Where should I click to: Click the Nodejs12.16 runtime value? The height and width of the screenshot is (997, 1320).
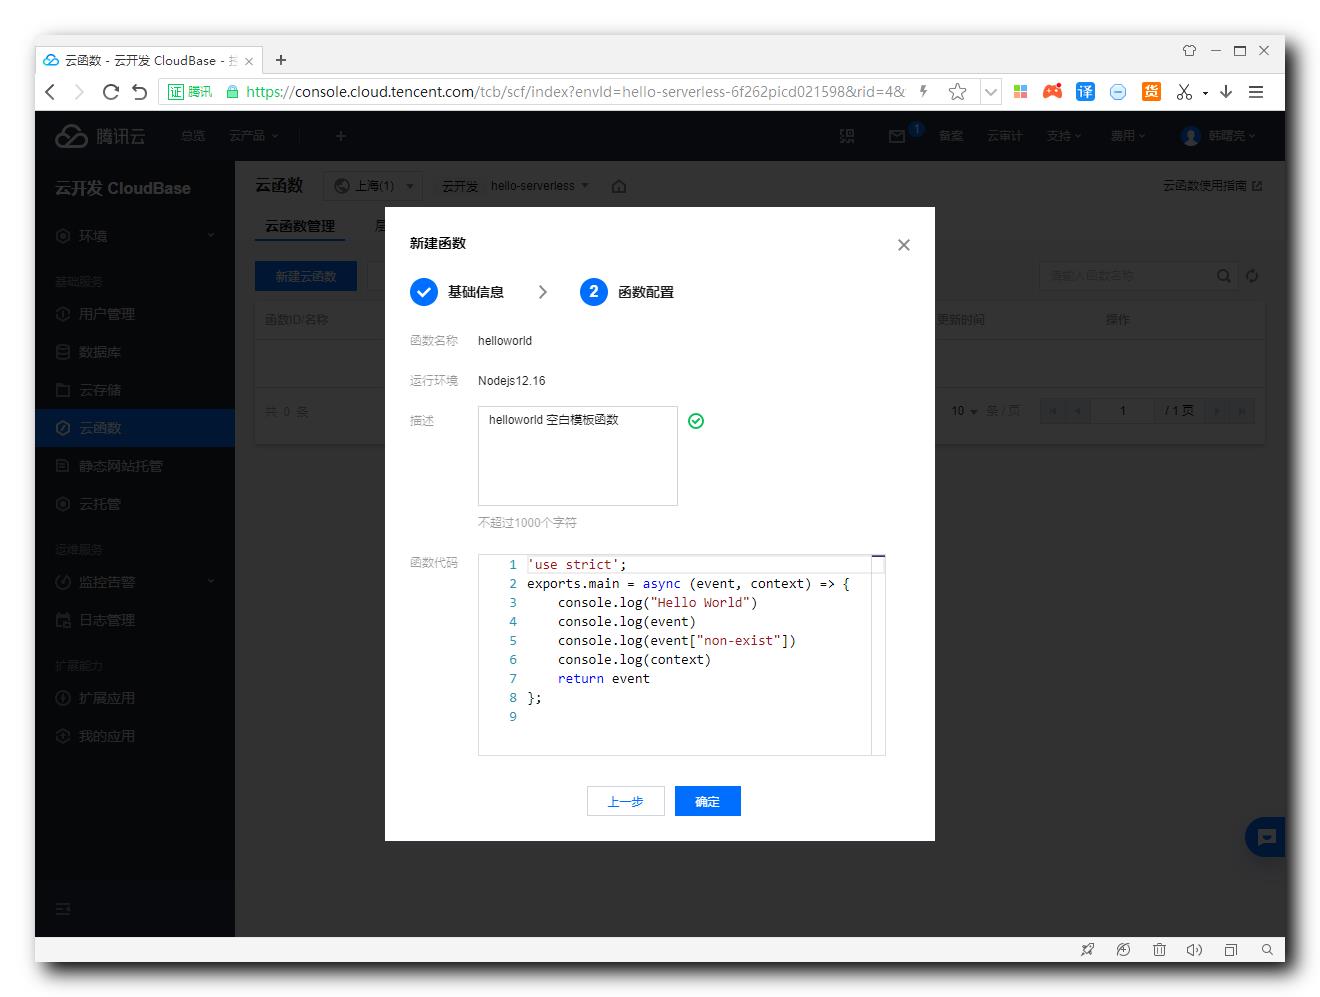click(x=512, y=381)
